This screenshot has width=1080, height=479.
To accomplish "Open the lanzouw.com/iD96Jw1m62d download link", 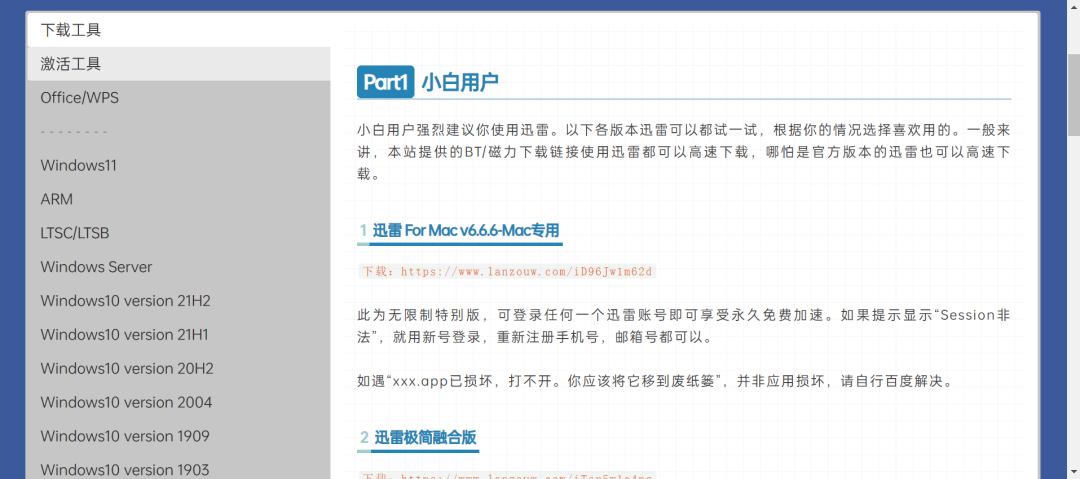I will coord(526,272).
